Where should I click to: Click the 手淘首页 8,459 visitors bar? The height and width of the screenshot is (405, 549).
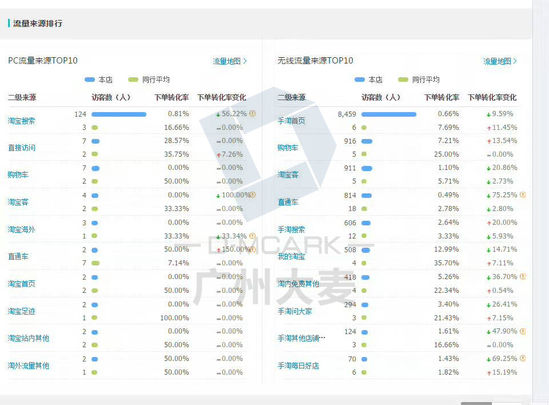(x=389, y=114)
